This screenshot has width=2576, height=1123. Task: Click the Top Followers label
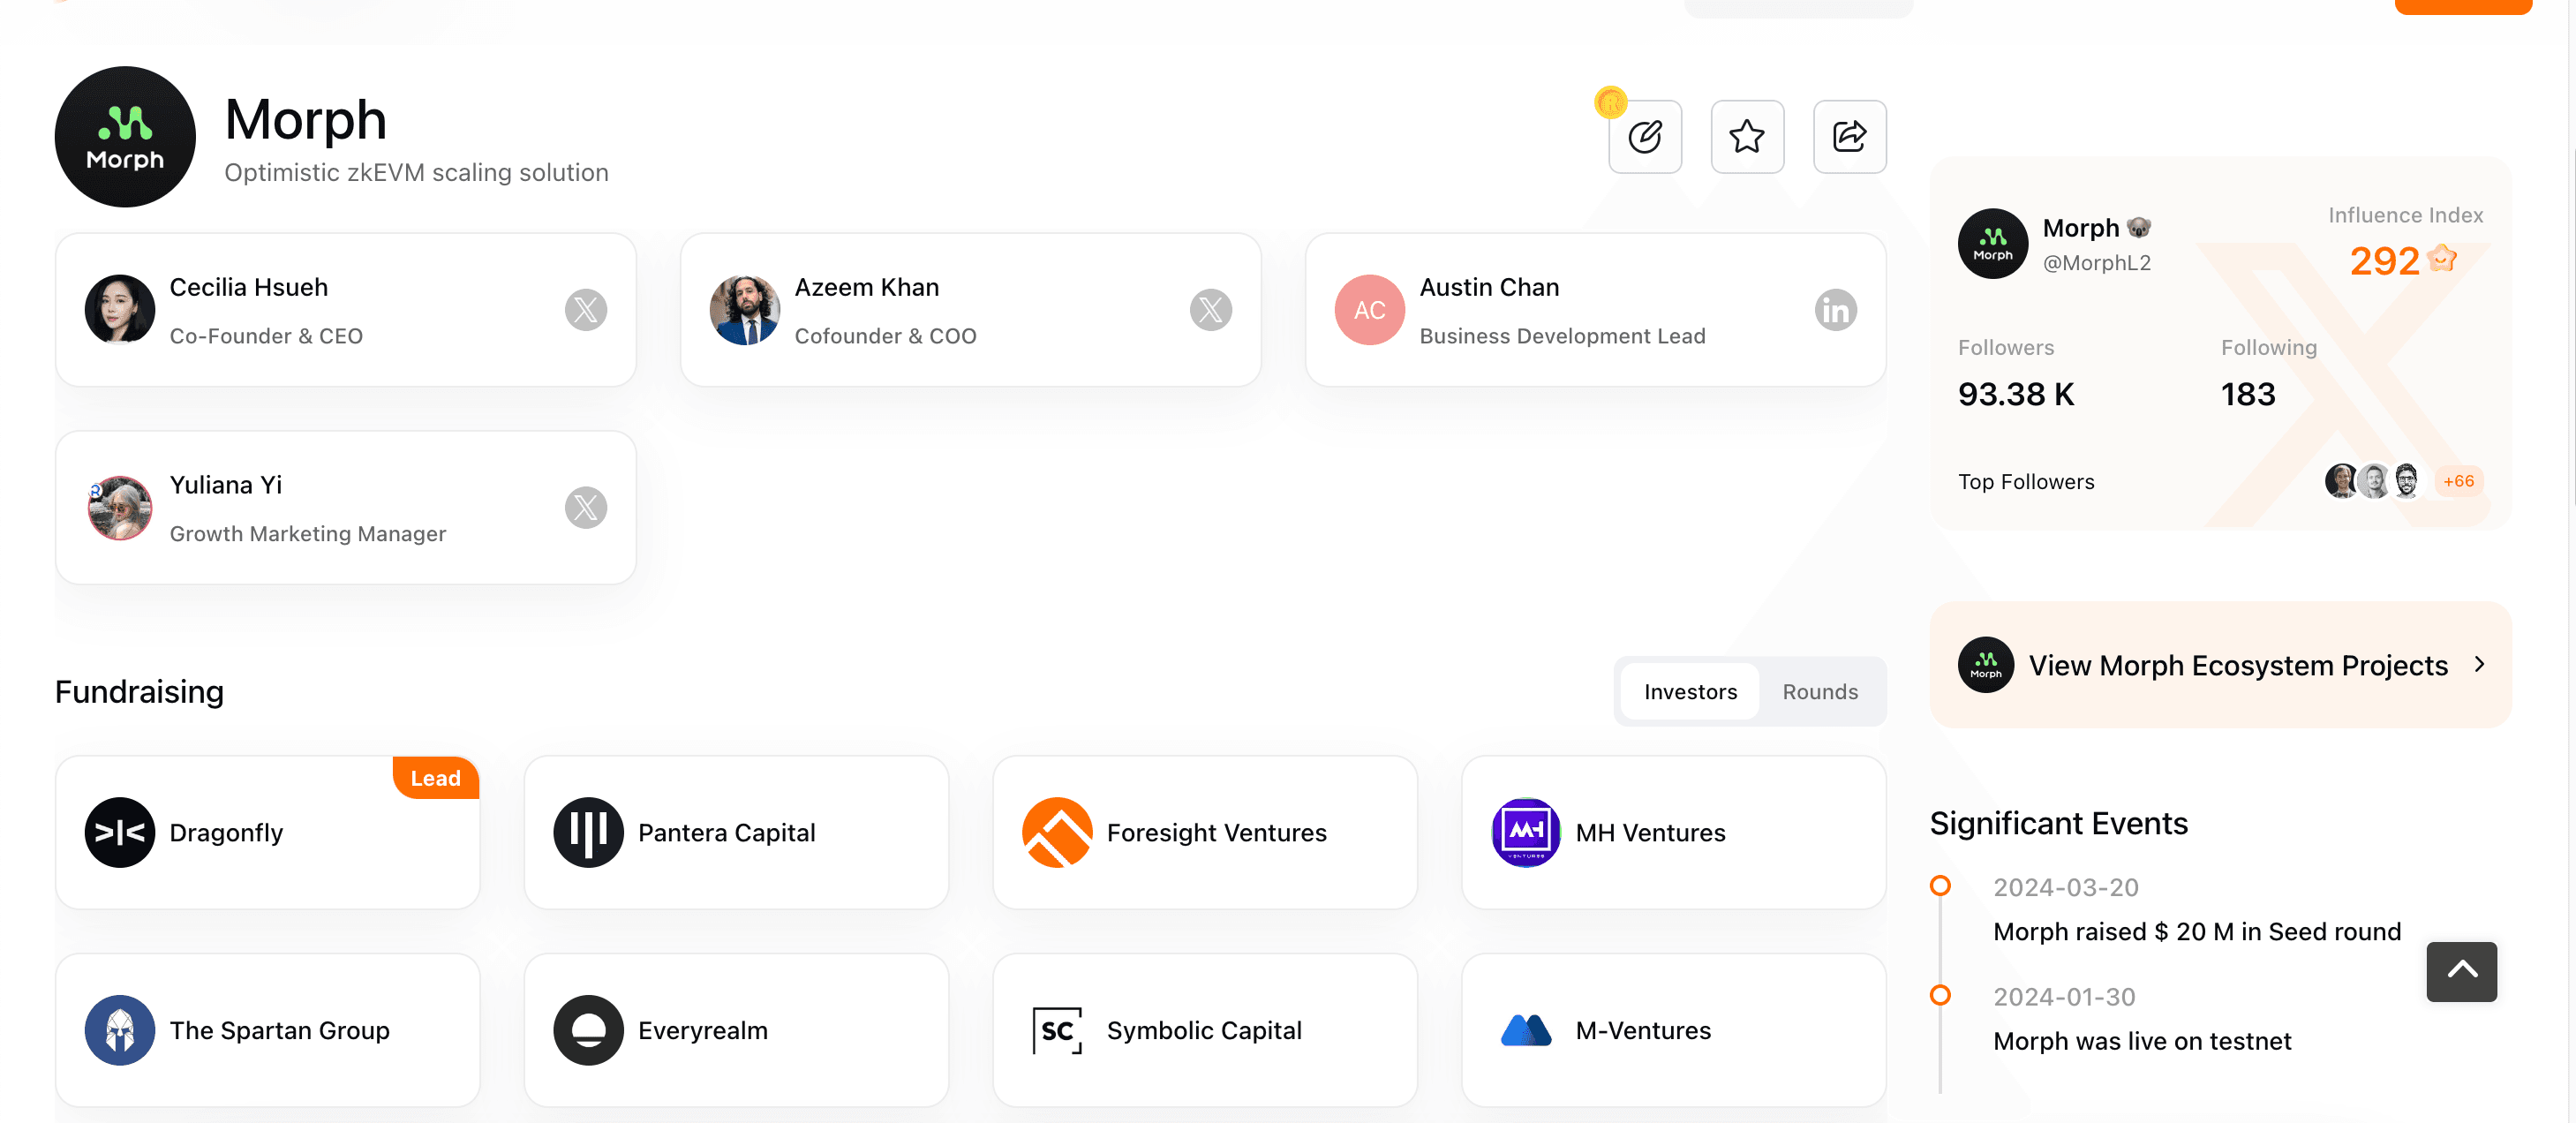point(2026,482)
